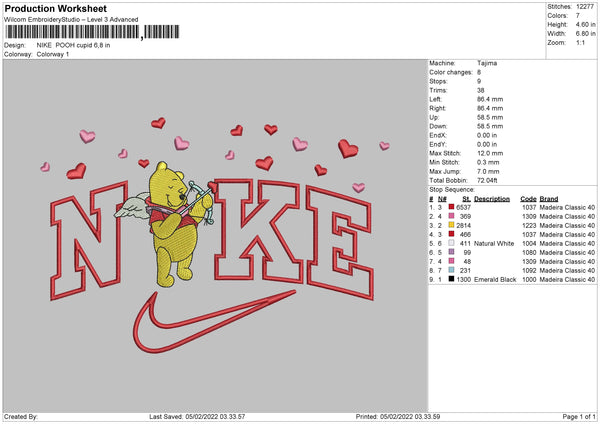This screenshot has width=600, height=424.
Task: Click the barcode below the studio name
Action: point(73,34)
